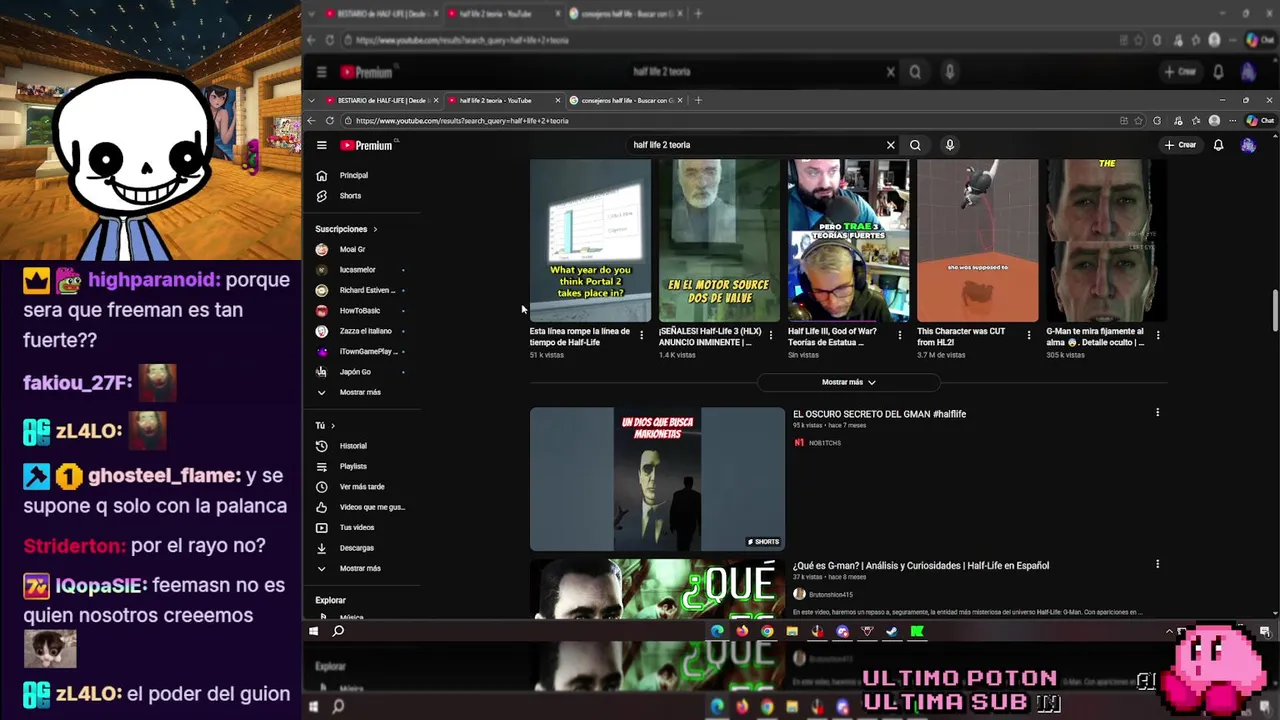Open the HowToBasic channel subscription
This screenshot has width=1280, height=720.
point(360,311)
